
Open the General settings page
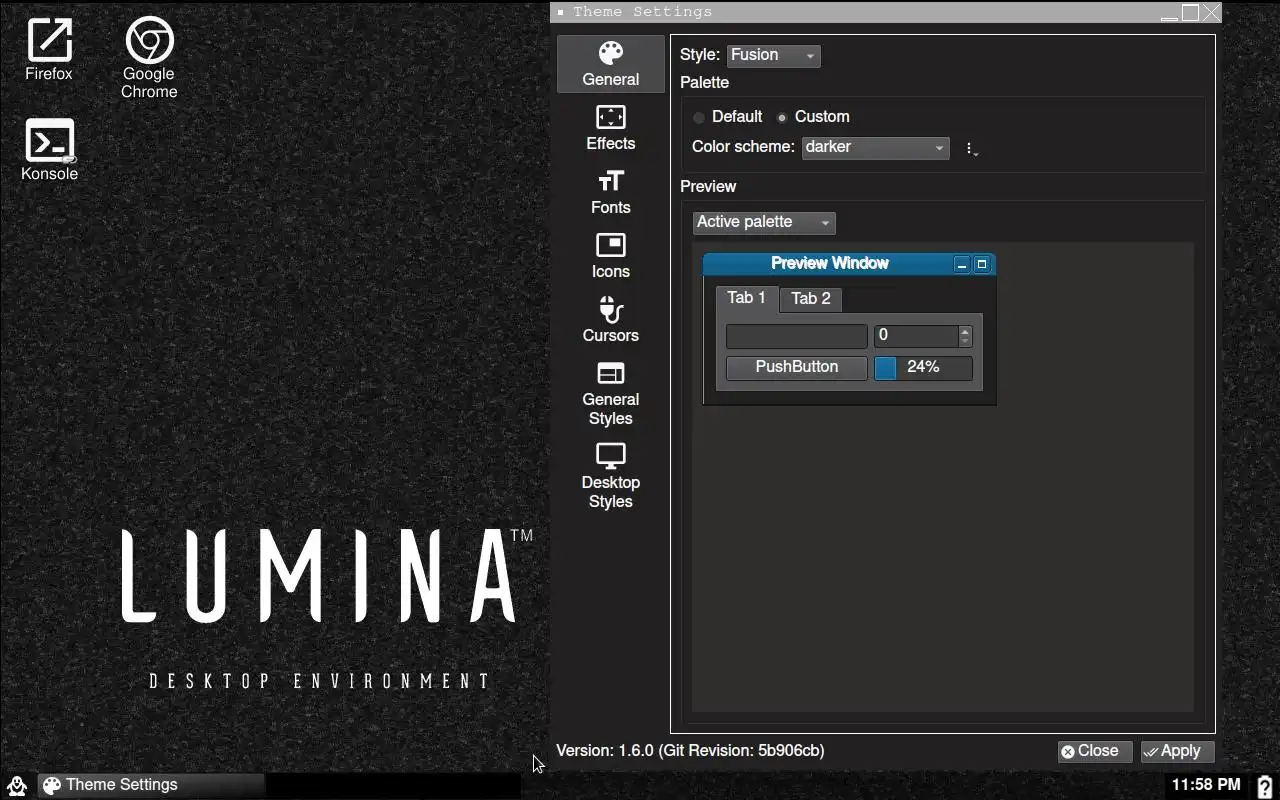(x=611, y=64)
